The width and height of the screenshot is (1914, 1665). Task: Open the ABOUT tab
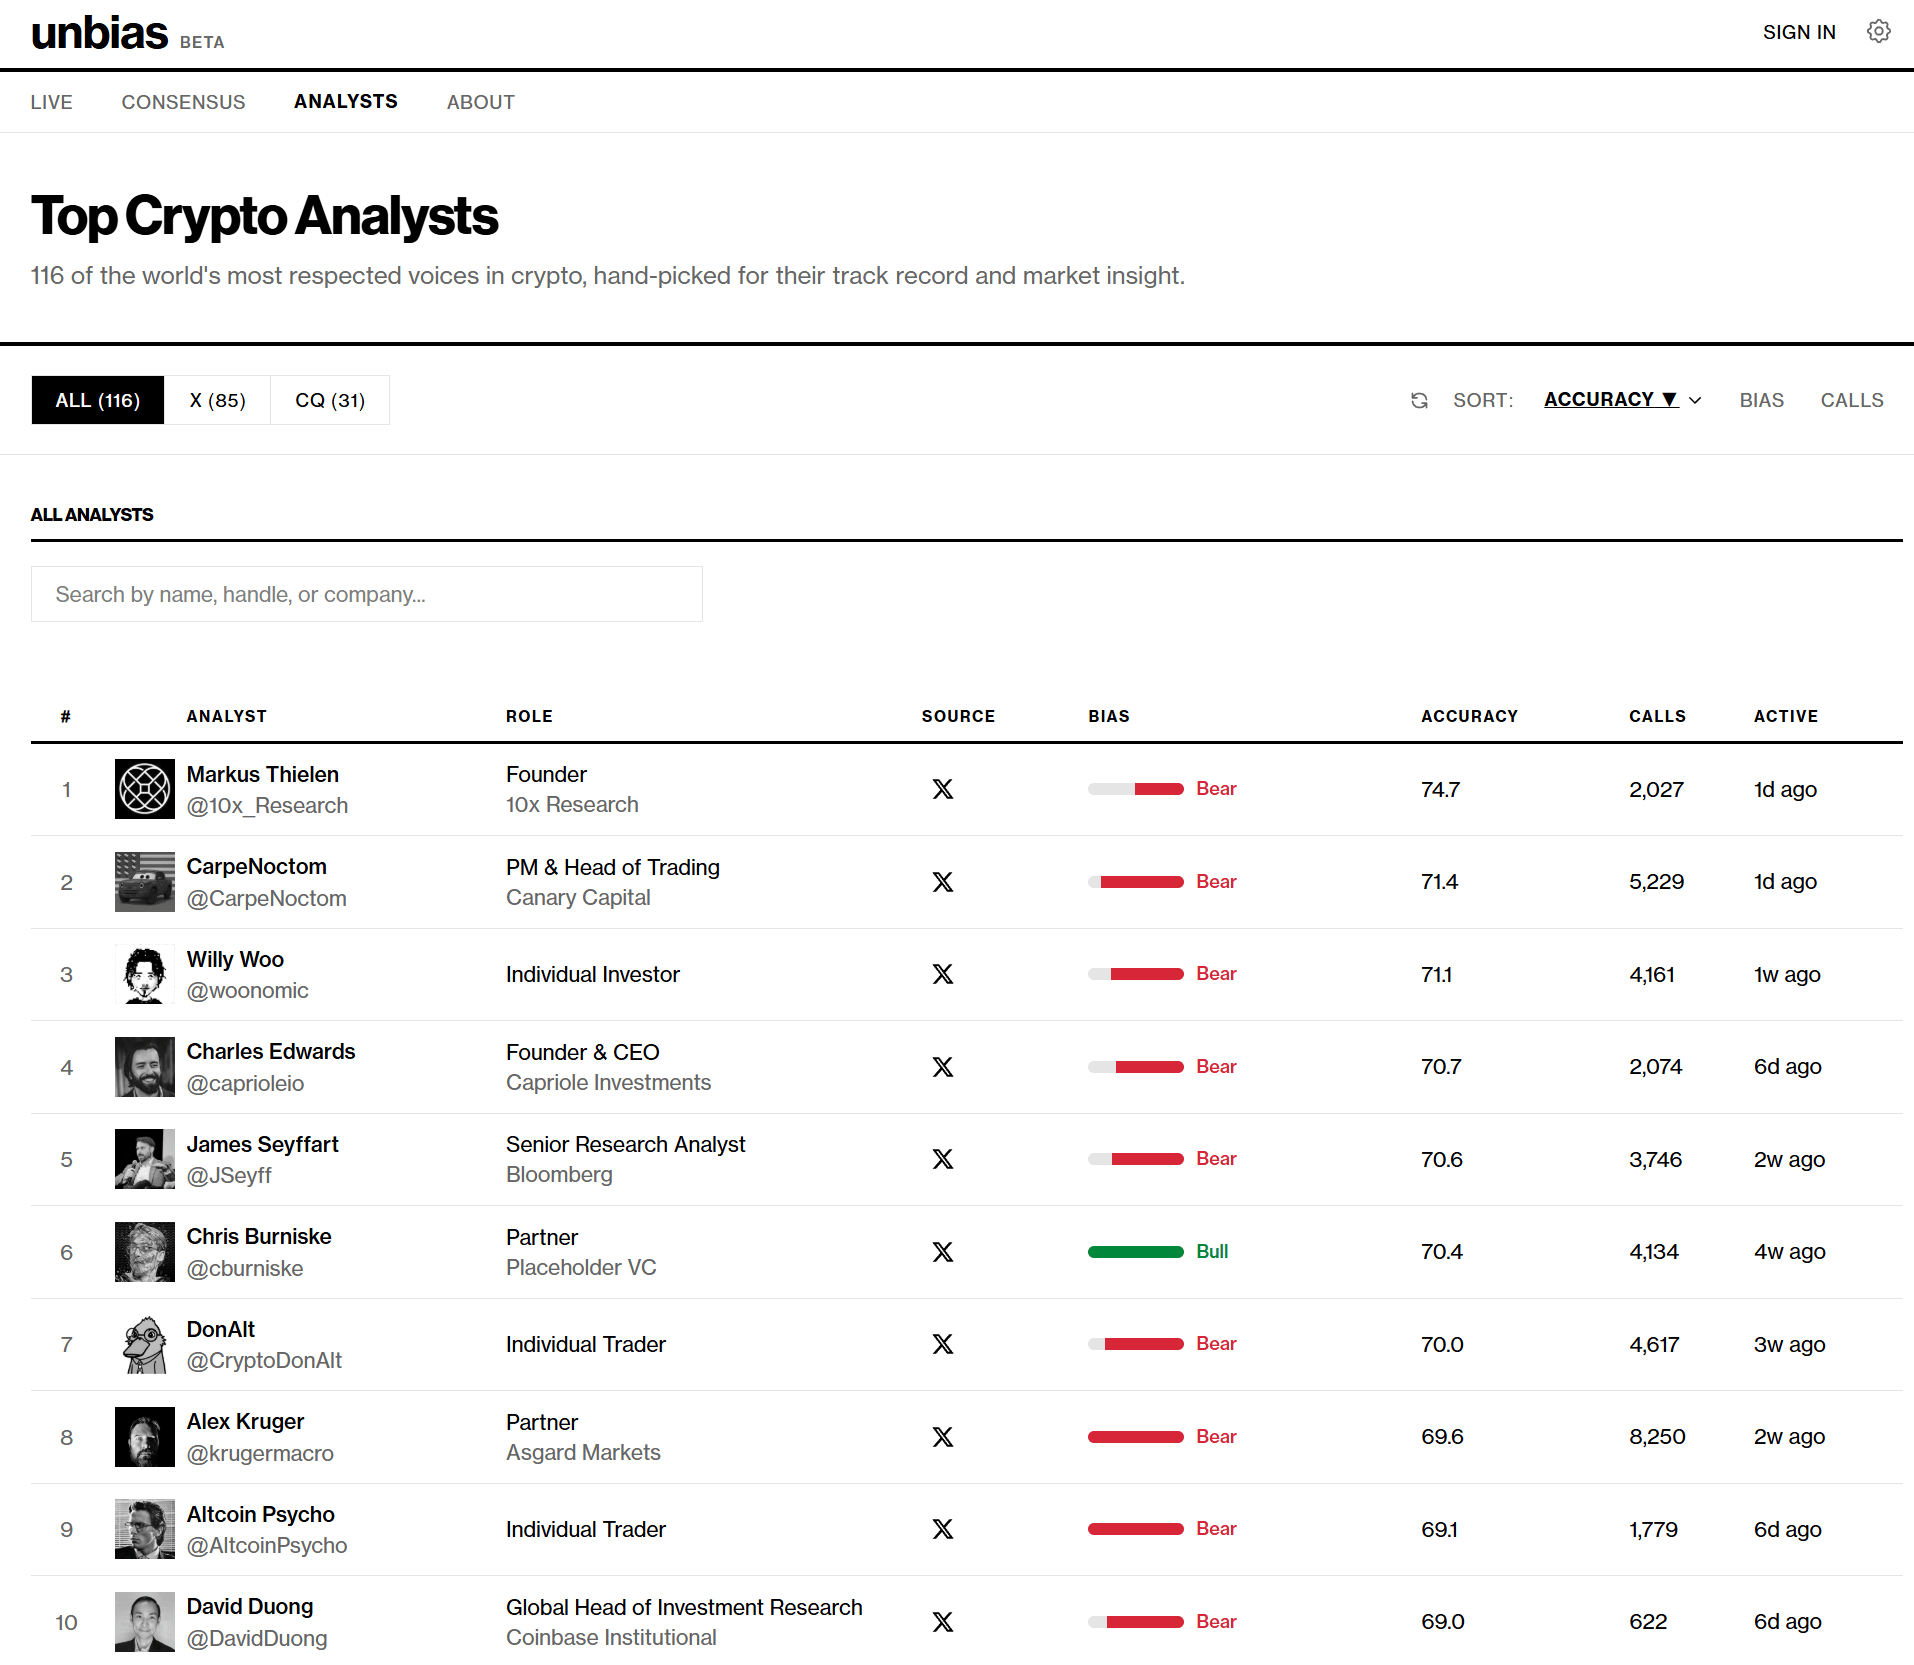pyautogui.click(x=481, y=102)
